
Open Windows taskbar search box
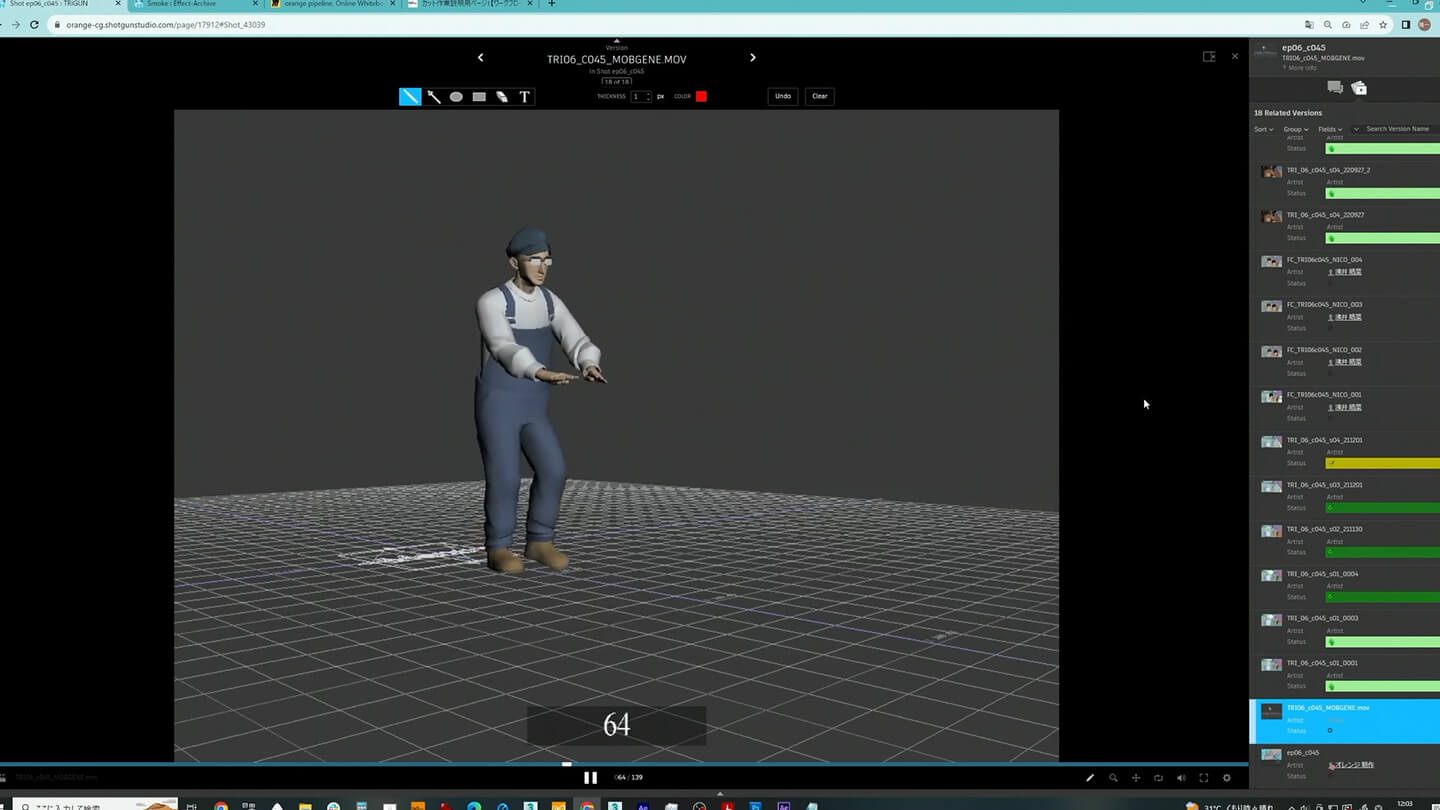click(x=95, y=805)
